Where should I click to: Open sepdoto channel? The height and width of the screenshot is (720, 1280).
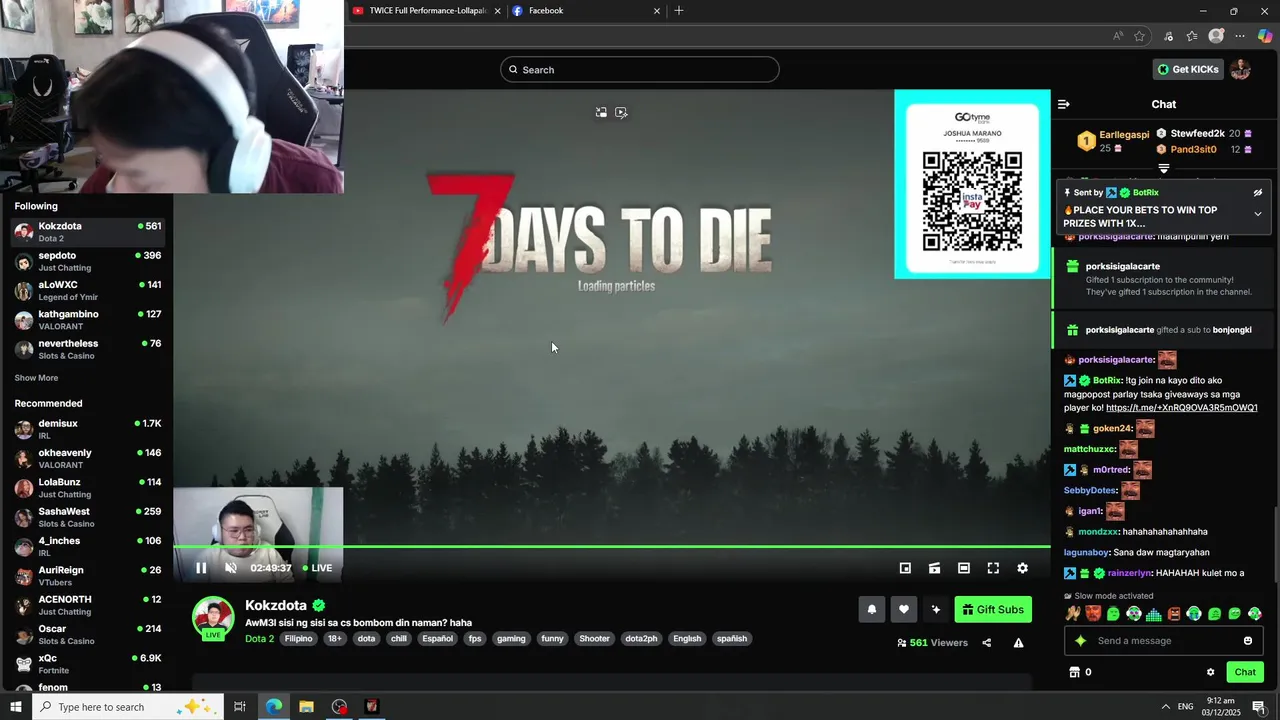coord(87,261)
